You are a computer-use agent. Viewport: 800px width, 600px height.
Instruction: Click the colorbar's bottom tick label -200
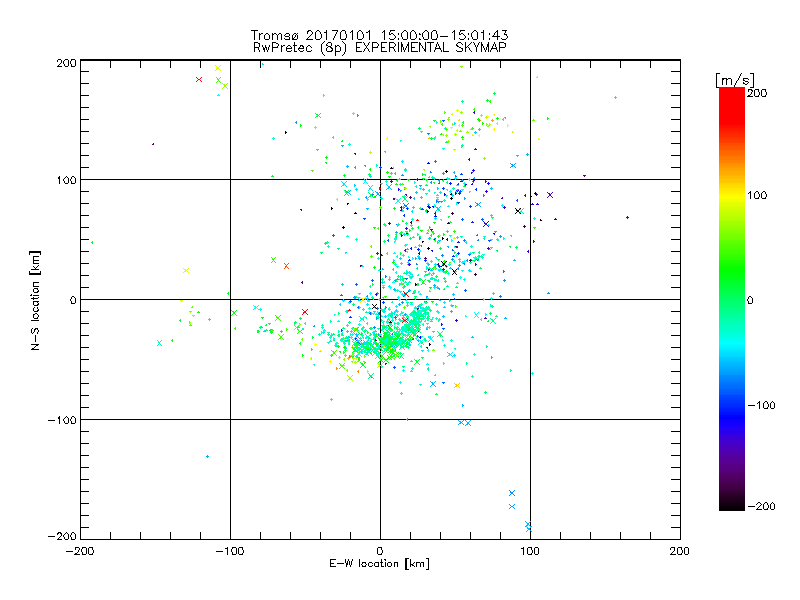pos(761,506)
